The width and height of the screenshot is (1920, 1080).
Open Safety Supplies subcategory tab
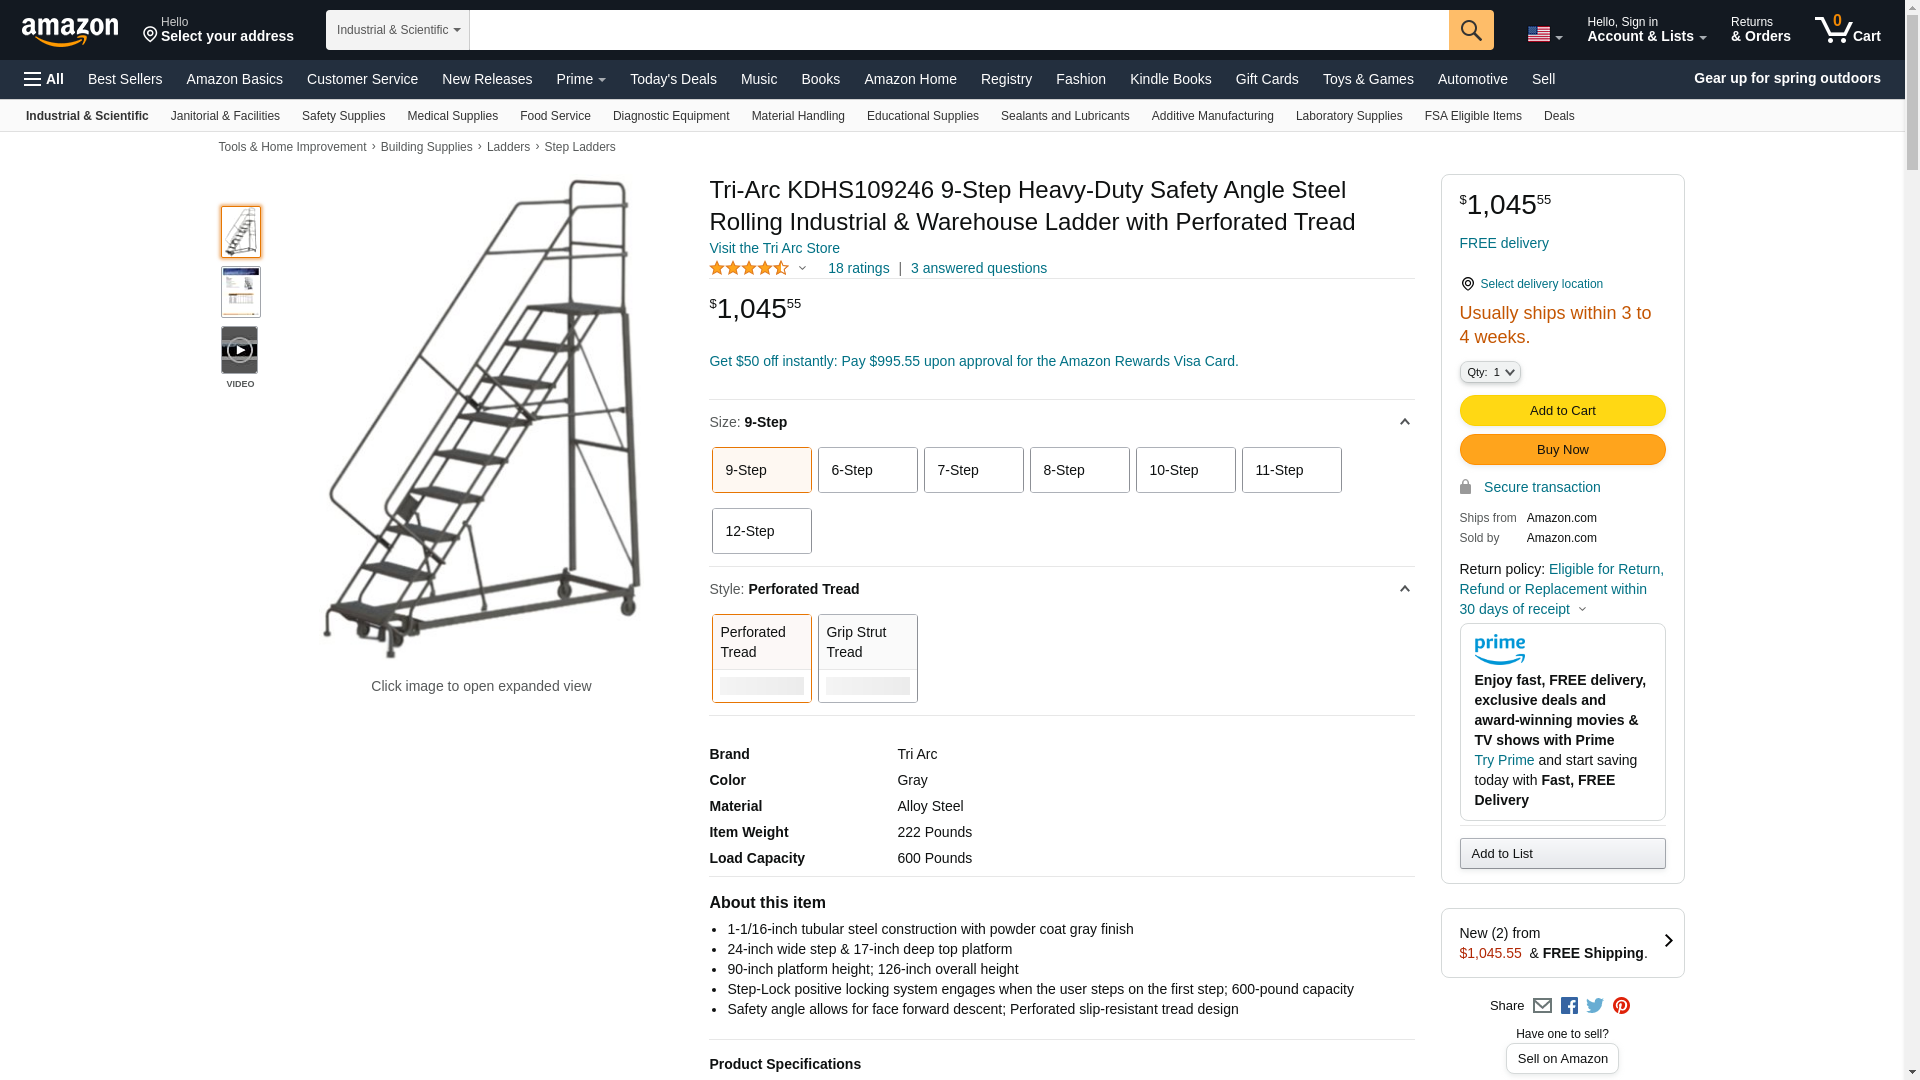pos(343,116)
